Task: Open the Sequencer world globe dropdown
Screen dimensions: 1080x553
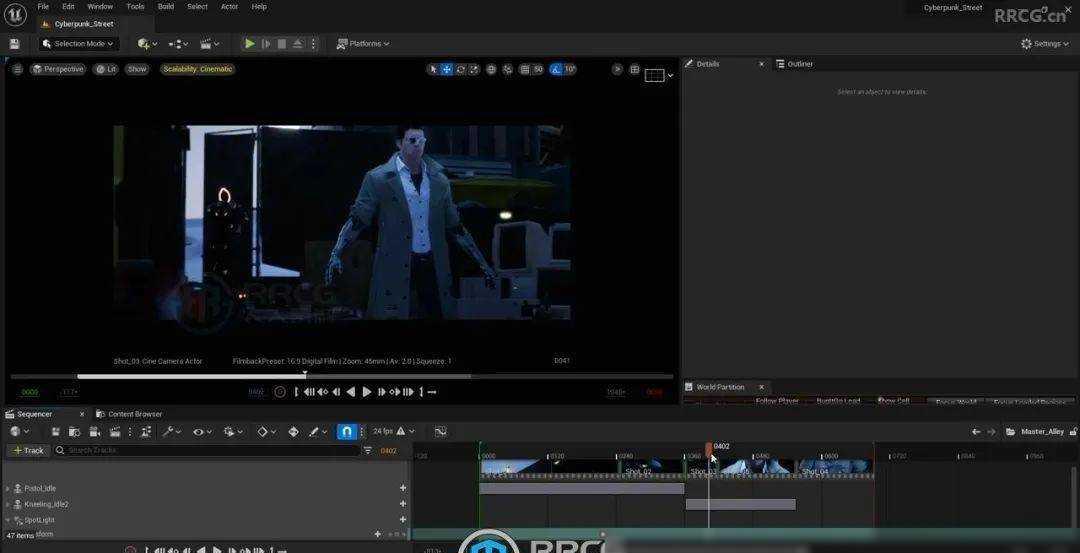Action: click(x=19, y=432)
